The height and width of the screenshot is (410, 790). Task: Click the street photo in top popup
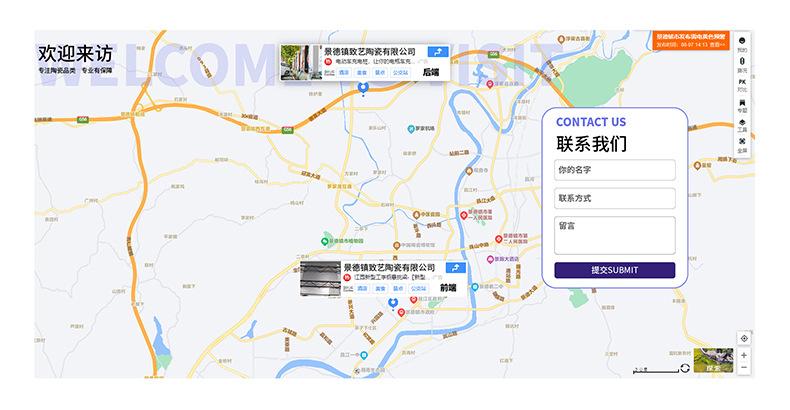[x=301, y=62]
